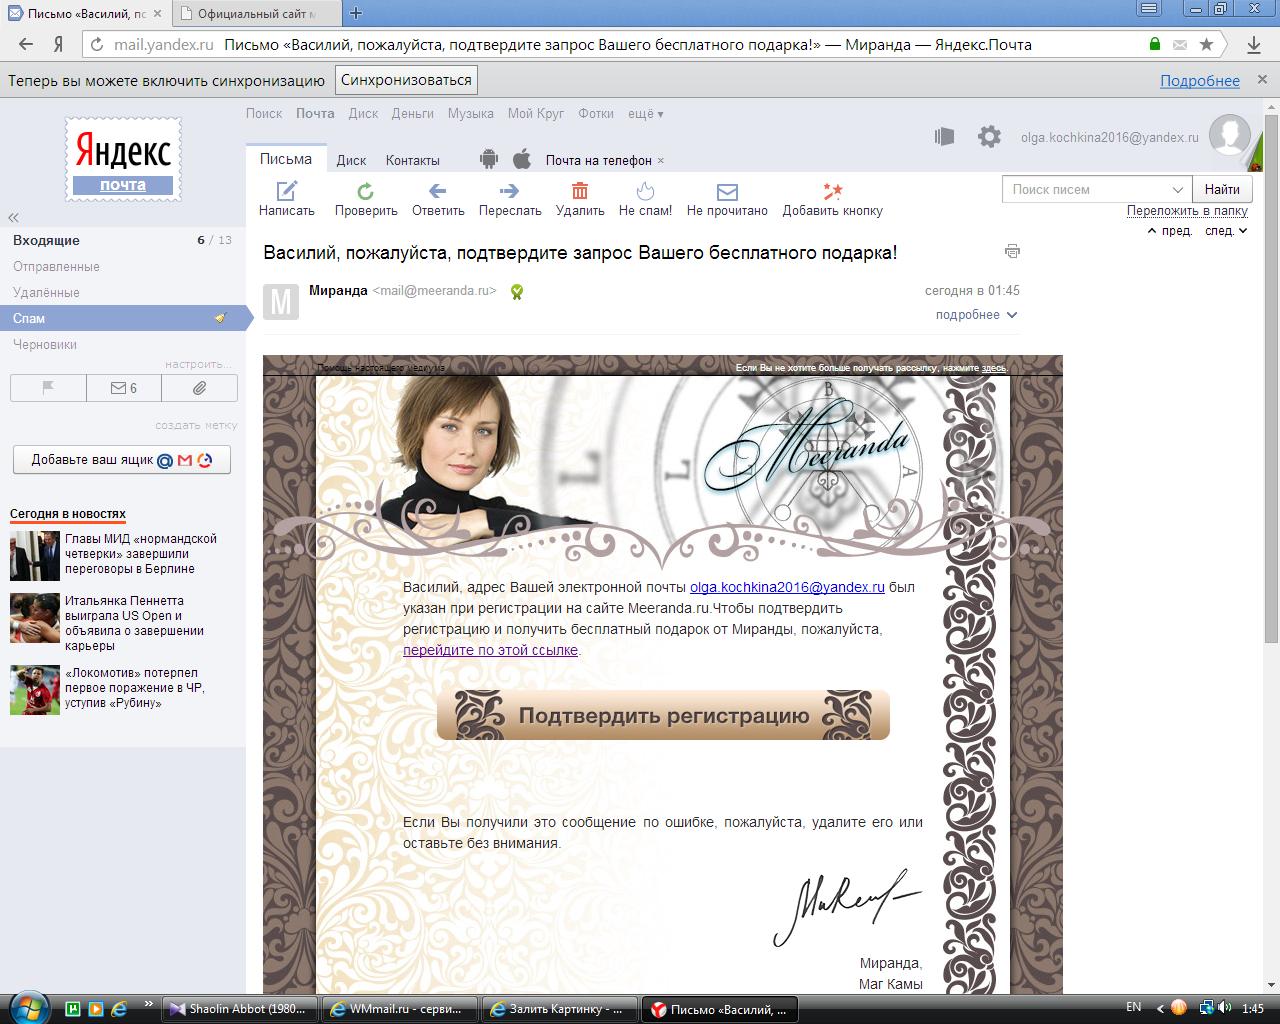This screenshot has height=1024, width=1280.
Task: Expand подробнее message details
Action: coord(976,314)
